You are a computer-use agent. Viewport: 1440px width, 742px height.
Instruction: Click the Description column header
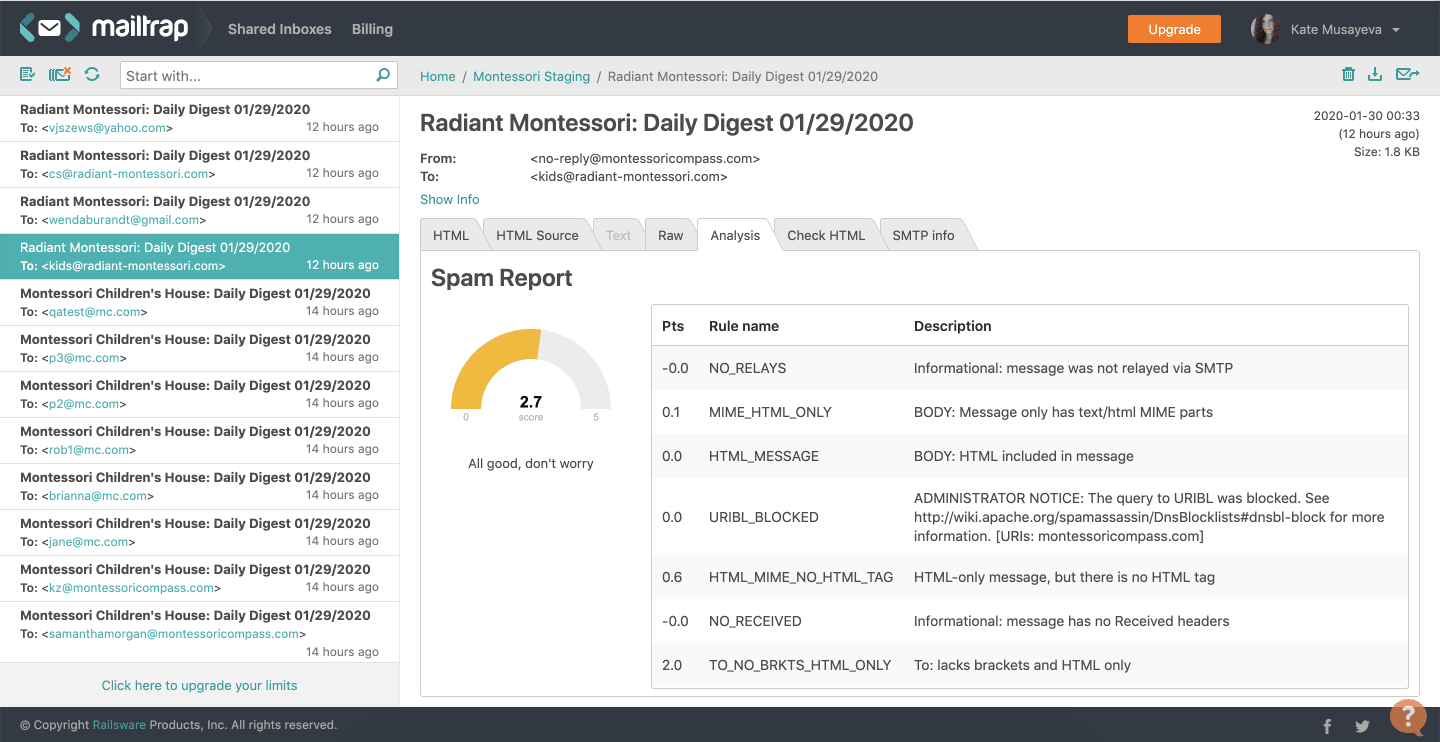tap(953, 326)
